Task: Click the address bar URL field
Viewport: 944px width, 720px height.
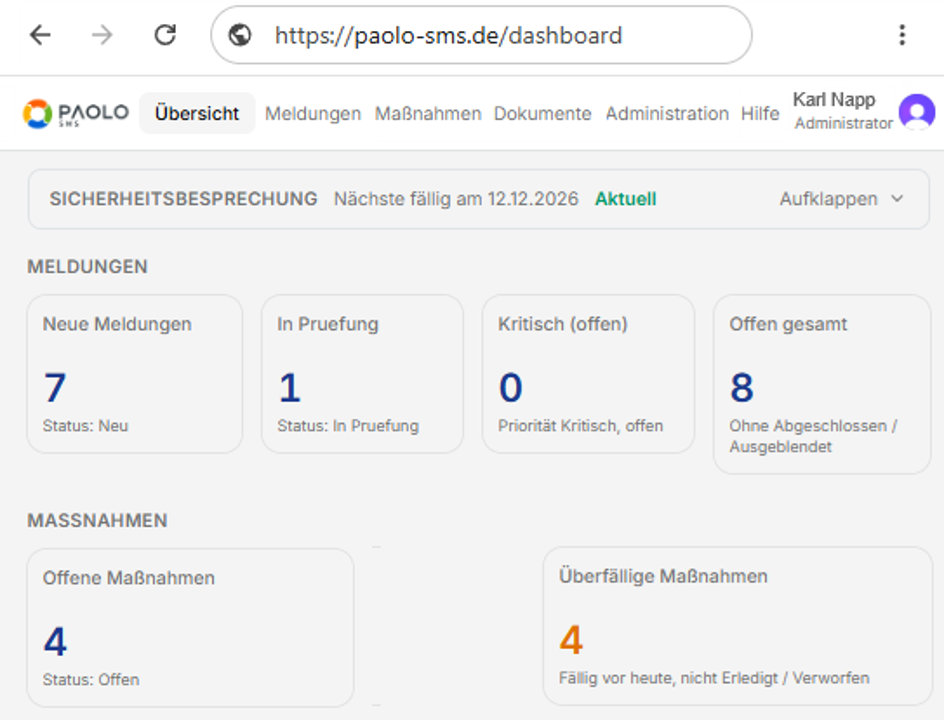Action: [x=481, y=35]
